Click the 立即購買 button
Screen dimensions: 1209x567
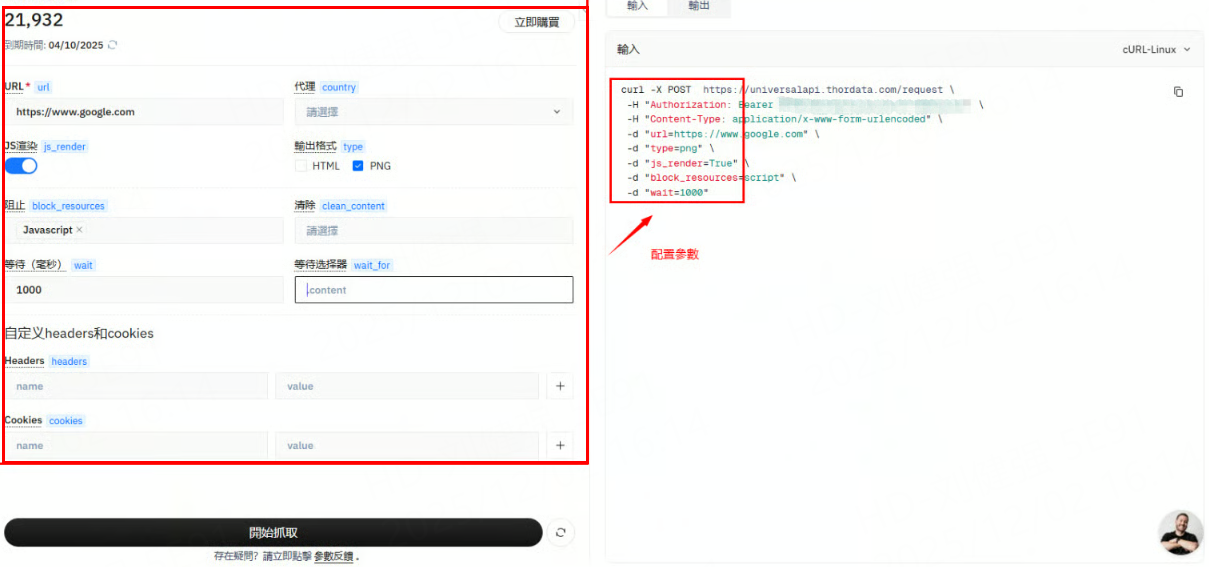(536, 22)
